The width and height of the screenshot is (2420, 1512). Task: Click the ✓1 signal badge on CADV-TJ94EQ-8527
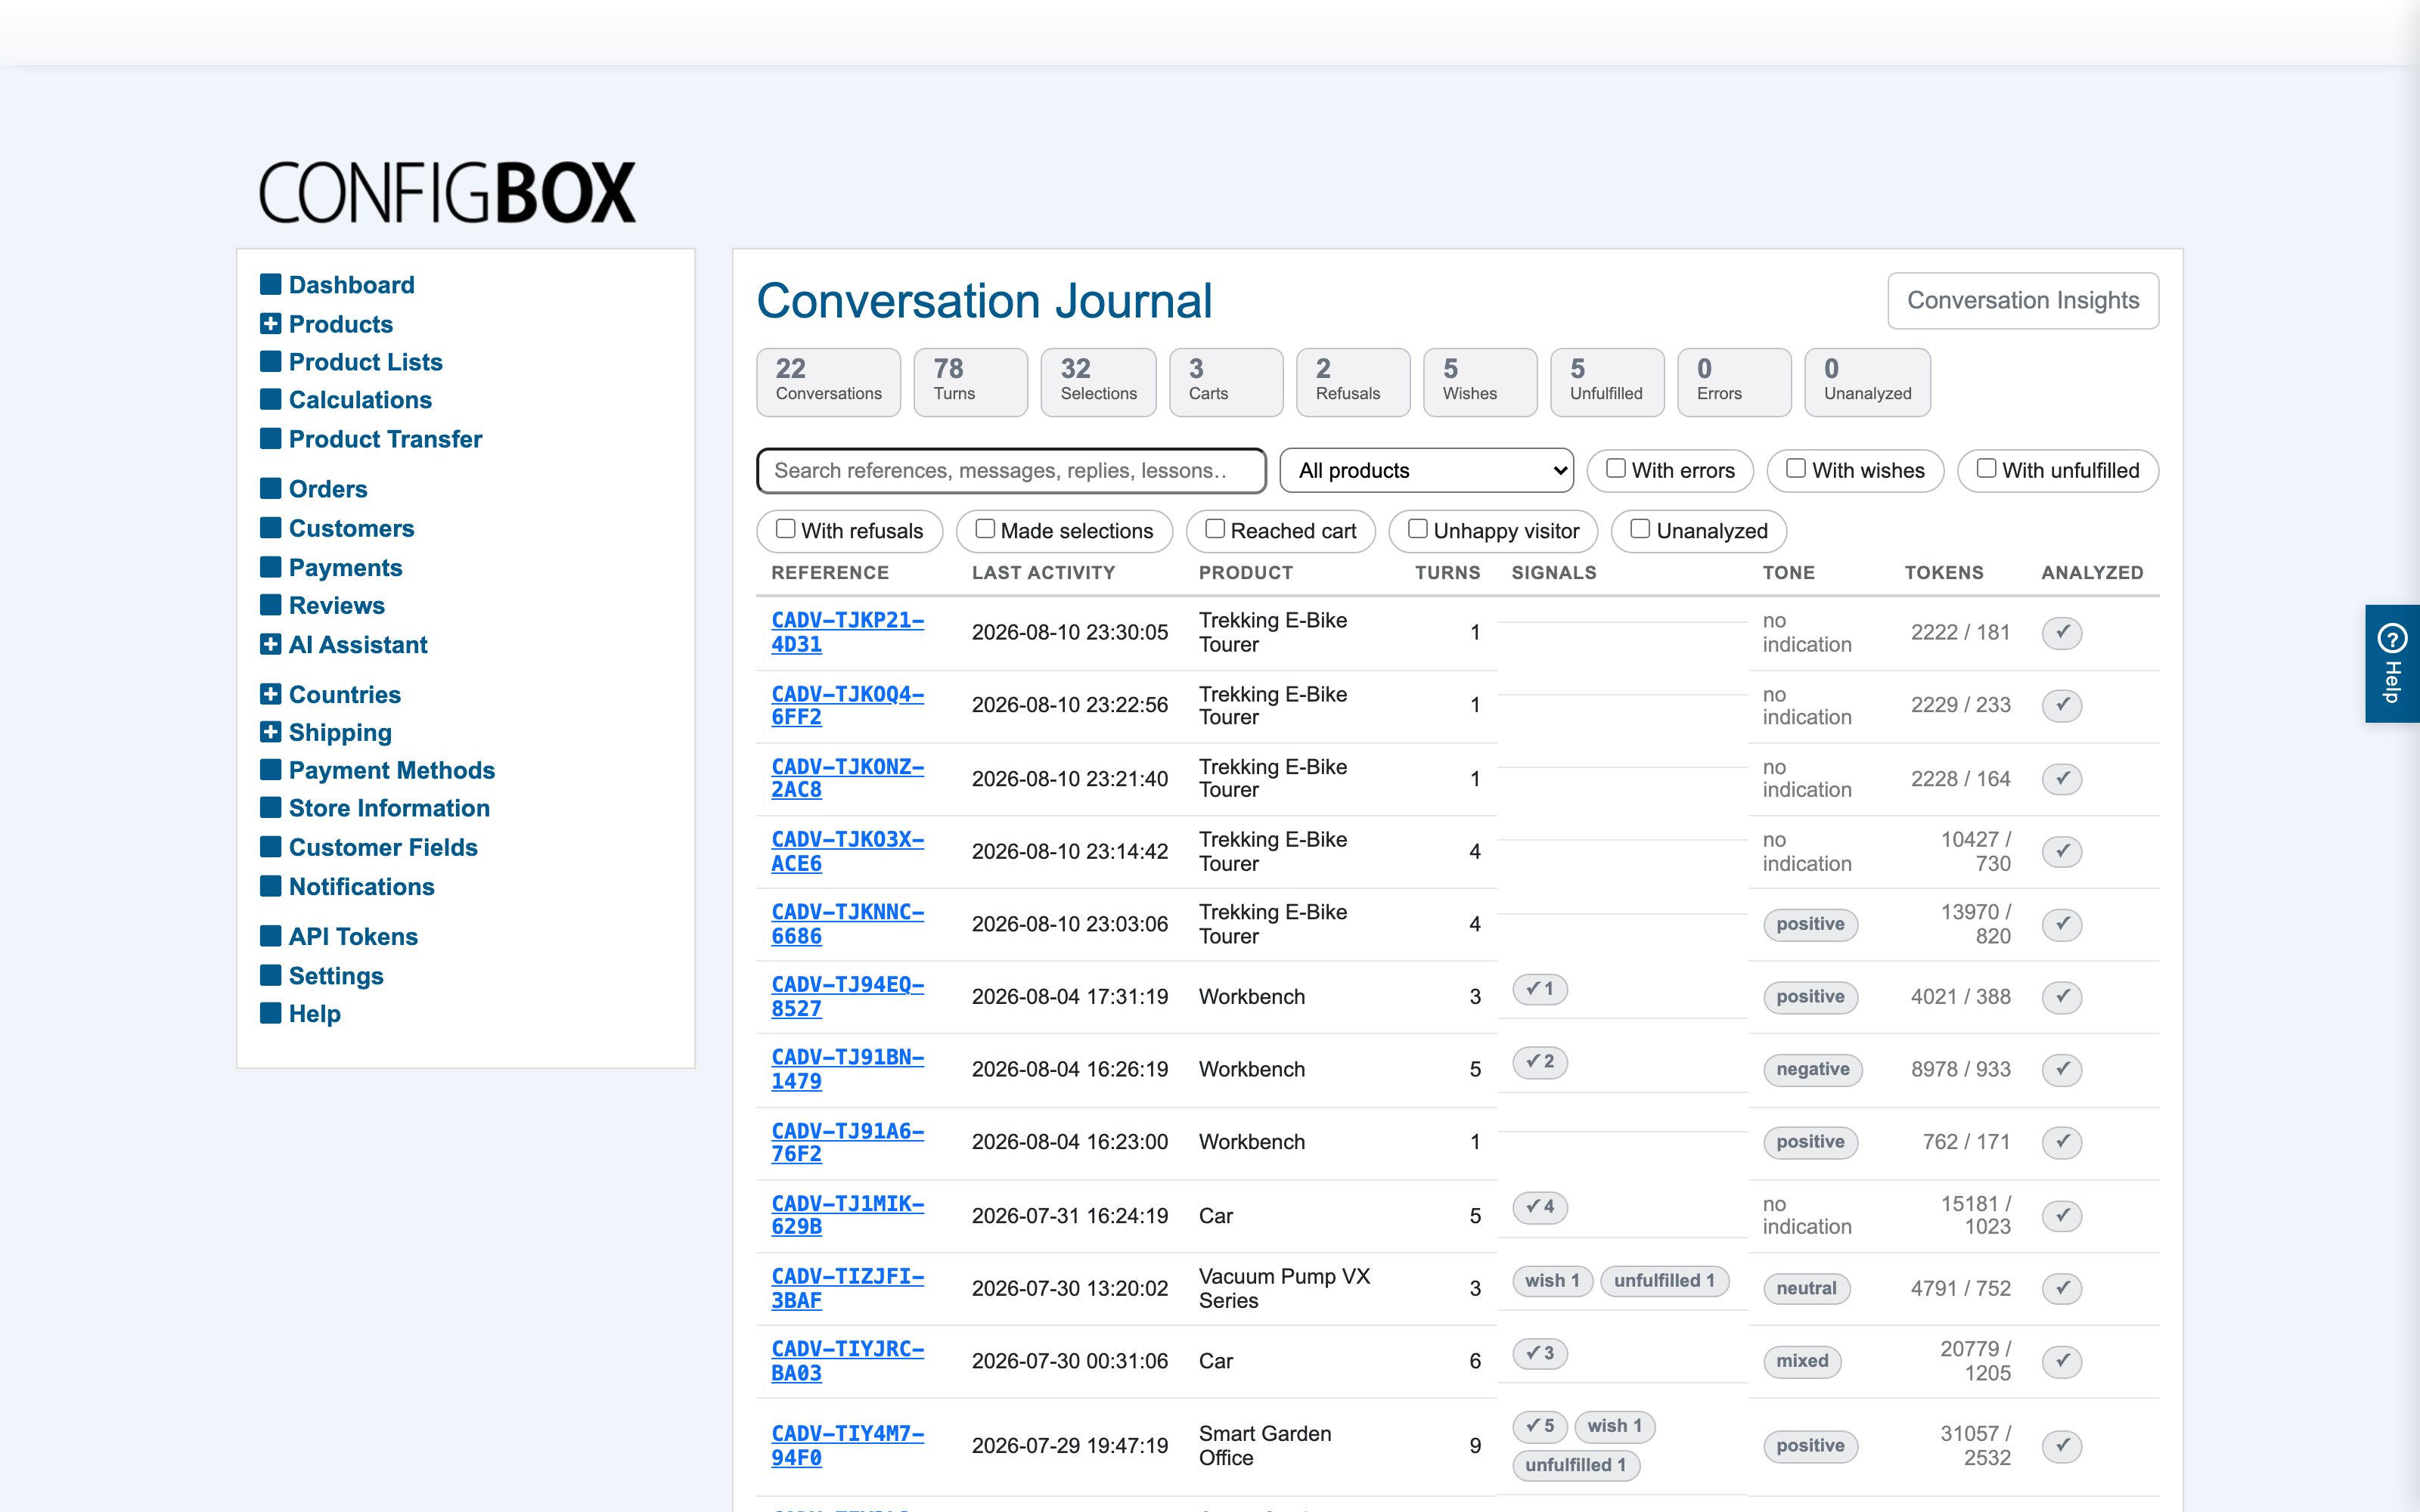click(1540, 989)
